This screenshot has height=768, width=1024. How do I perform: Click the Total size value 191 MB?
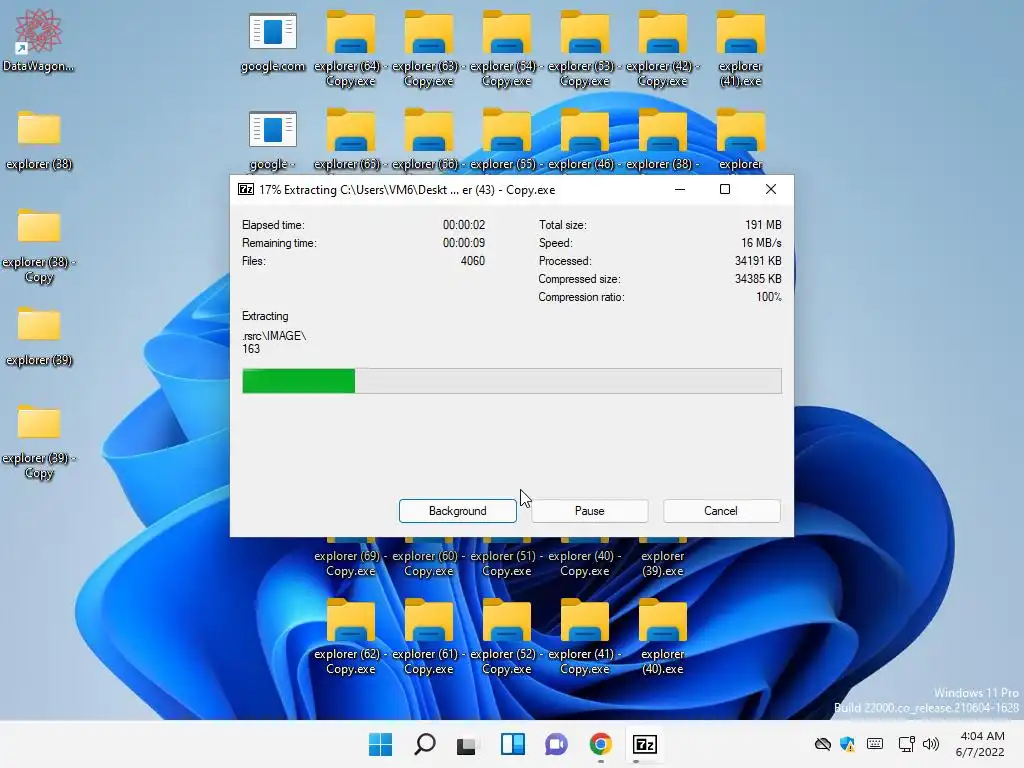click(x=763, y=225)
